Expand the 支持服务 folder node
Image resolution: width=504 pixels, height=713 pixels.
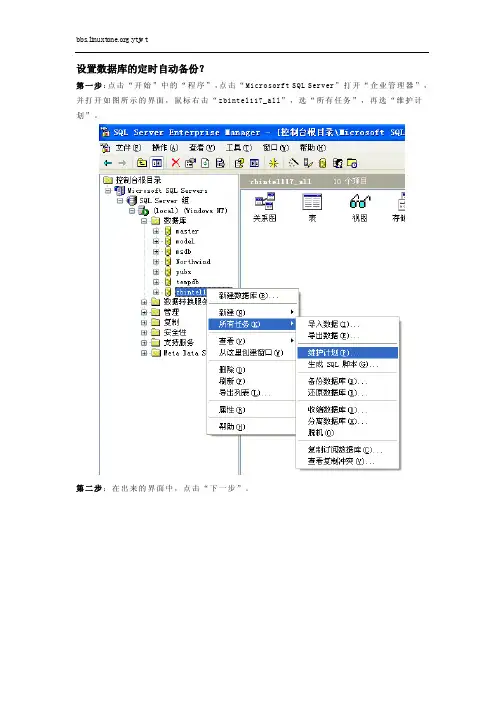point(144,342)
